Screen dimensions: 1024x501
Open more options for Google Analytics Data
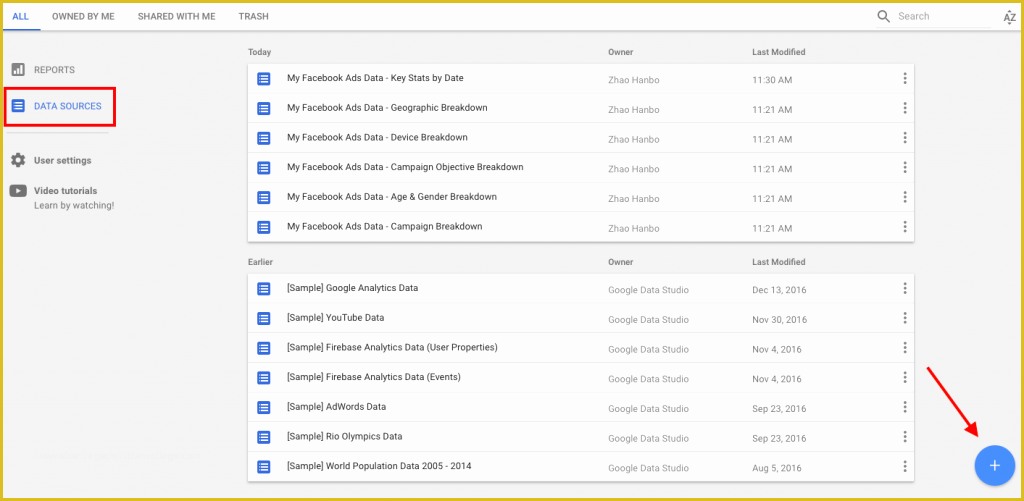coord(904,289)
